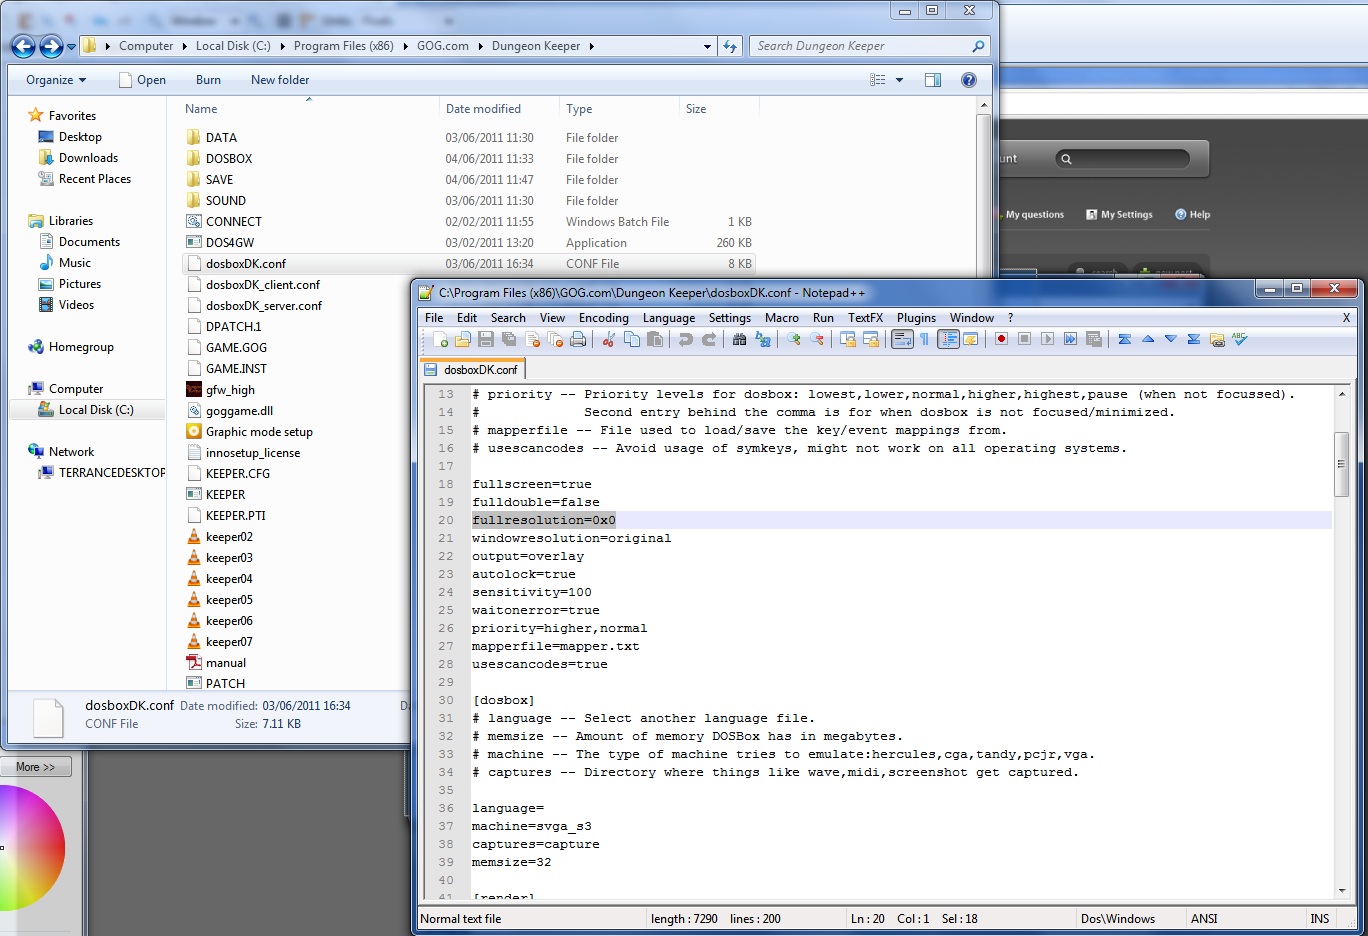Viewport: 1368px width, 936px height.
Task: Open the change view options dropdown arrow
Action: point(899,80)
